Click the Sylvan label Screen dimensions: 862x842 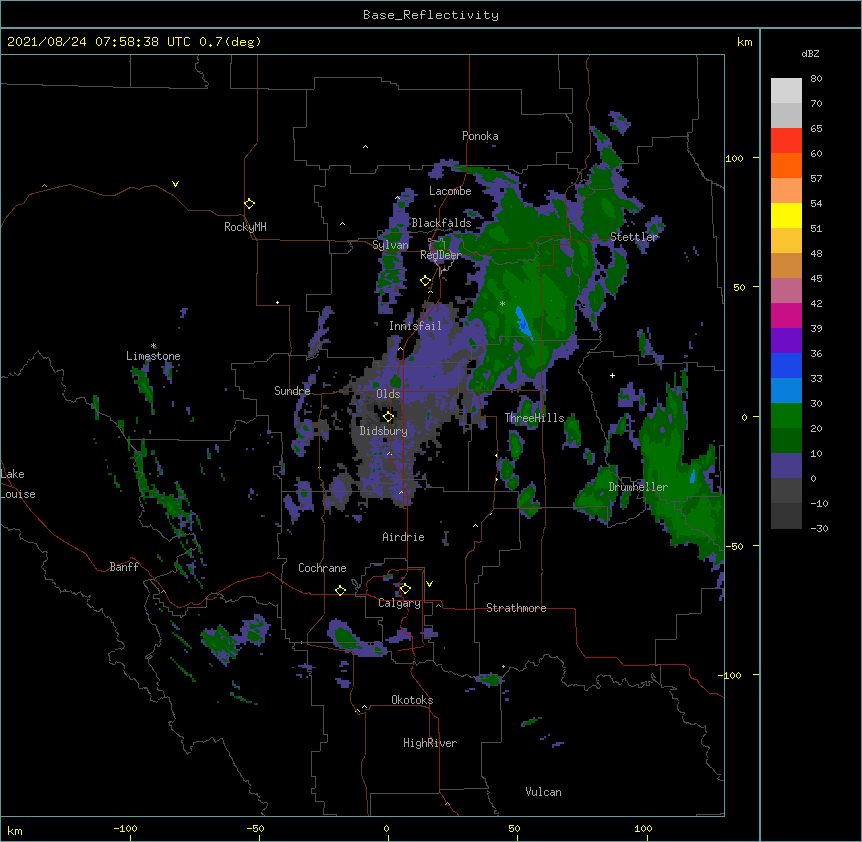click(x=390, y=245)
